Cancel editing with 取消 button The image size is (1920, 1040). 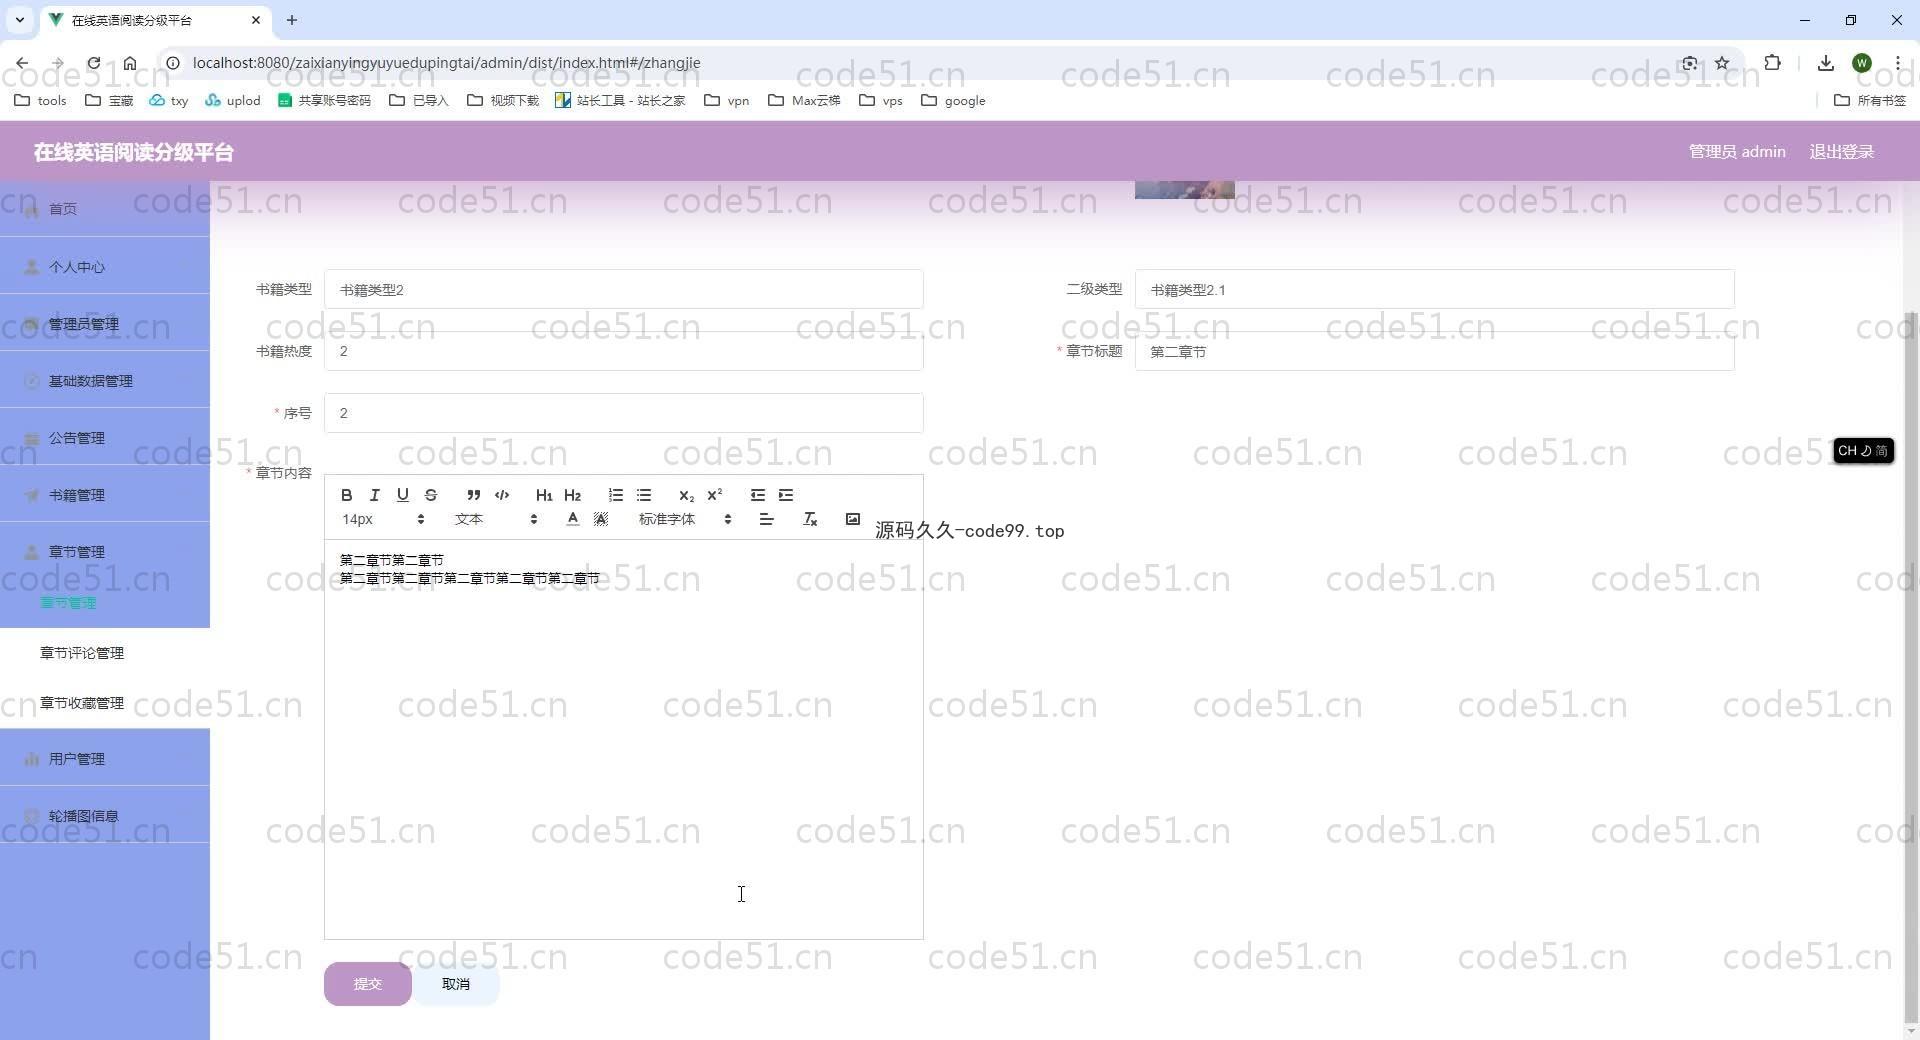point(456,984)
